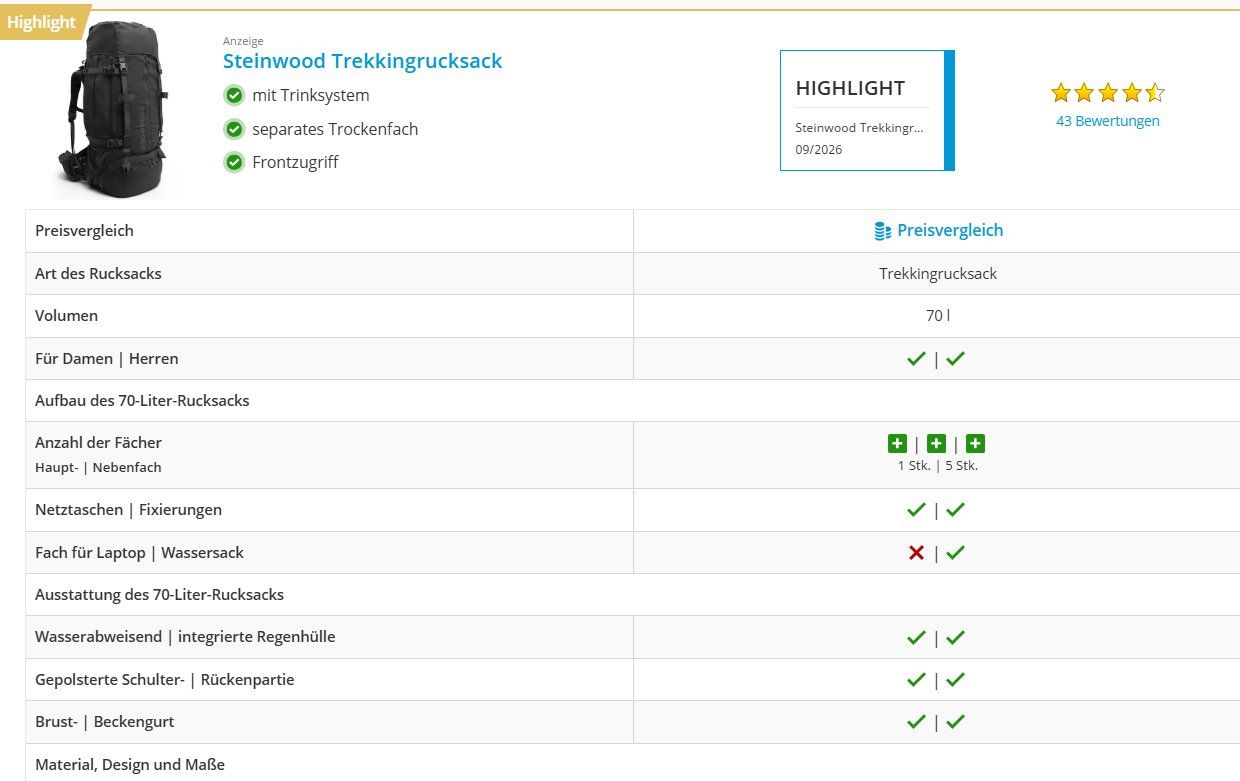Click the second checkmark in 'Netztaschen | Fixierungen' row
The width and height of the screenshot is (1240, 781).
coord(955,510)
